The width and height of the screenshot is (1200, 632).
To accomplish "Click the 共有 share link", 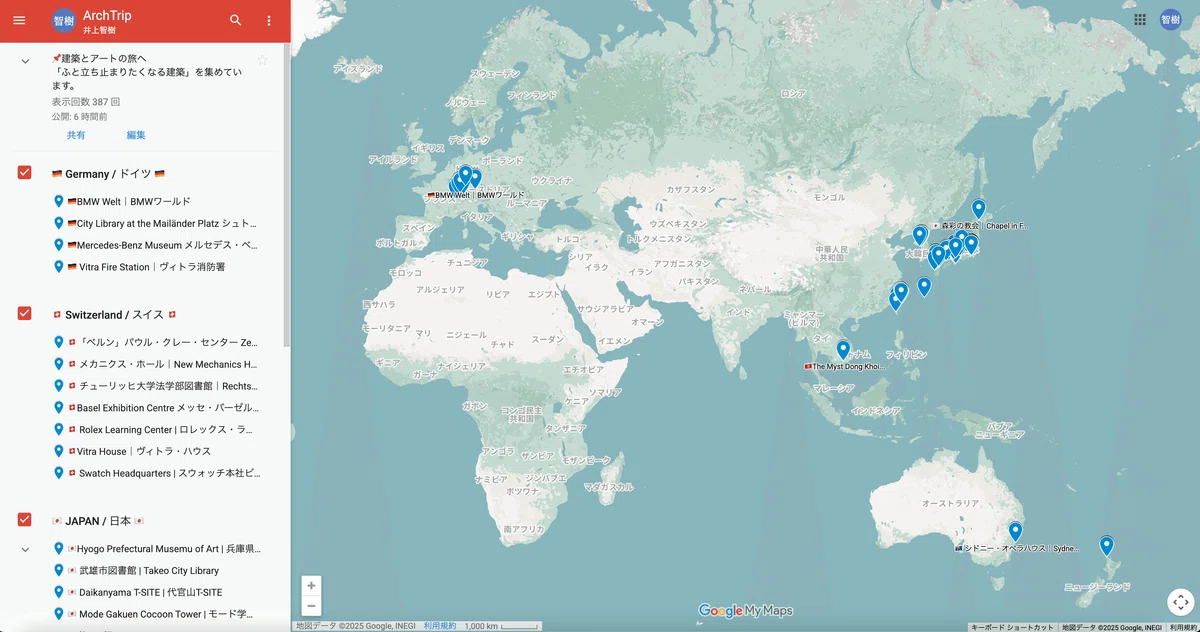I will tap(76, 135).
